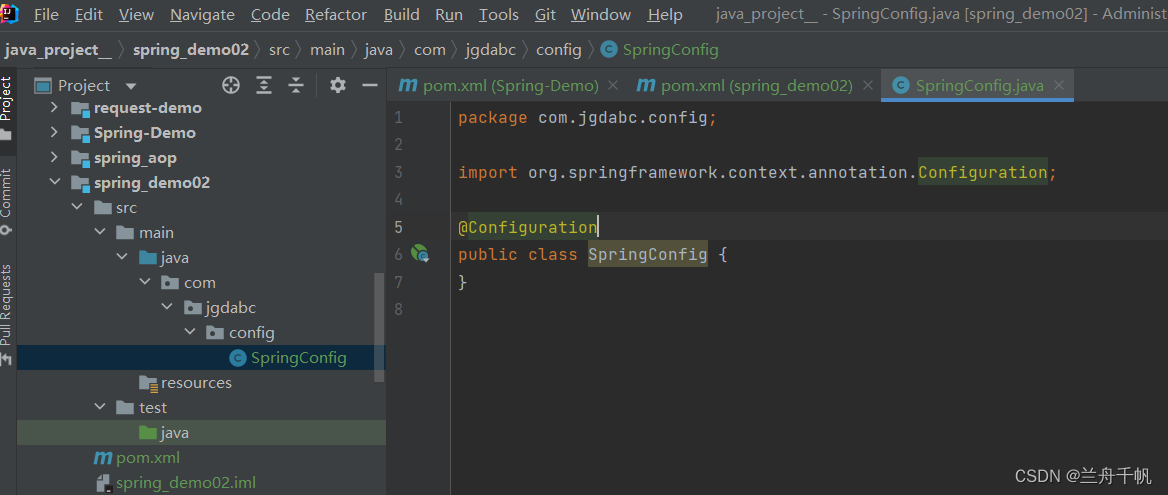Screen dimensions: 1168x495
Task: Collapse the jgdabc package
Action: [167, 307]
